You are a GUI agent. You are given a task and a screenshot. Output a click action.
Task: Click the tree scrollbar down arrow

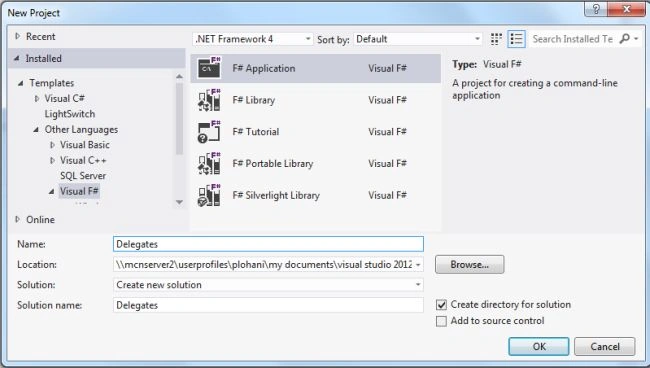(179, 202)
